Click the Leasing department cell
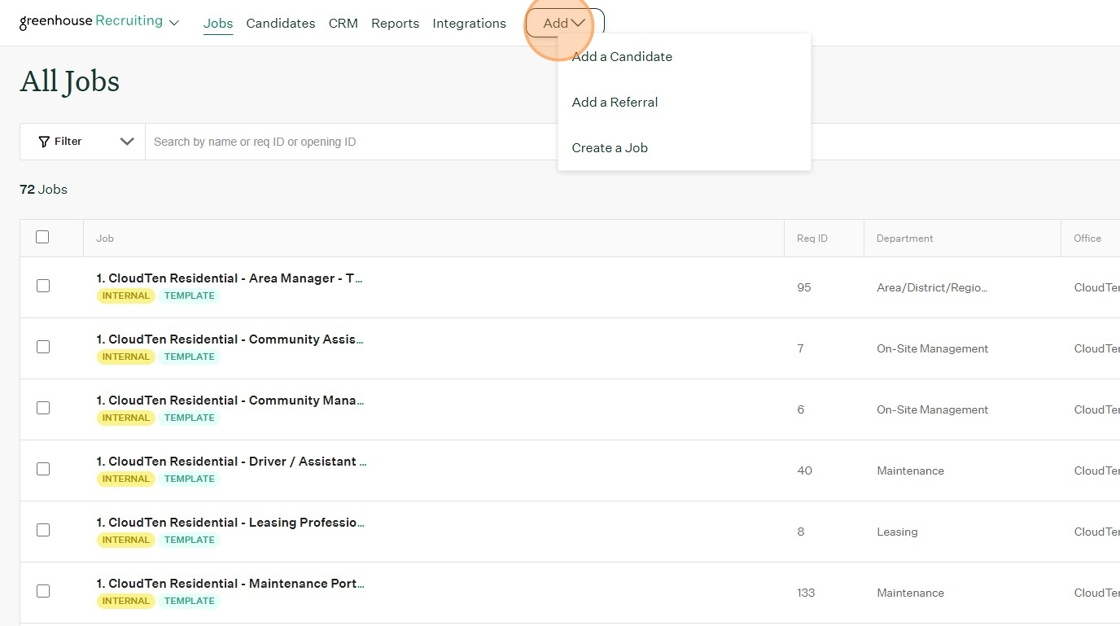 click(897, 532)
